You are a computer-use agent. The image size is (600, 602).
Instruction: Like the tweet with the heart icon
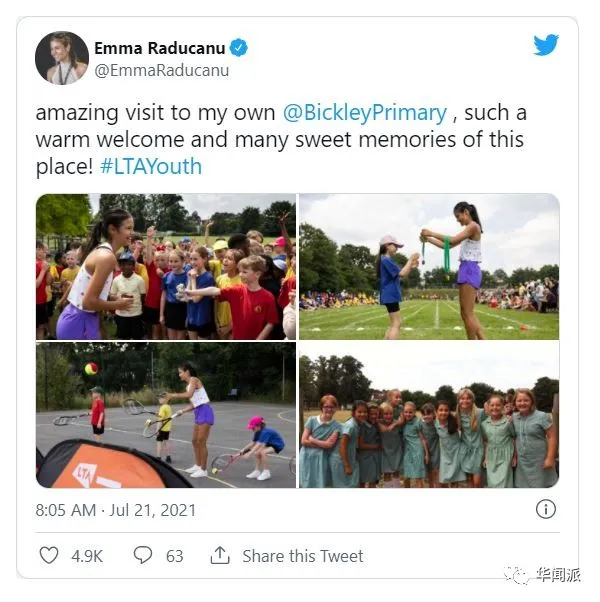click(49, 555)
